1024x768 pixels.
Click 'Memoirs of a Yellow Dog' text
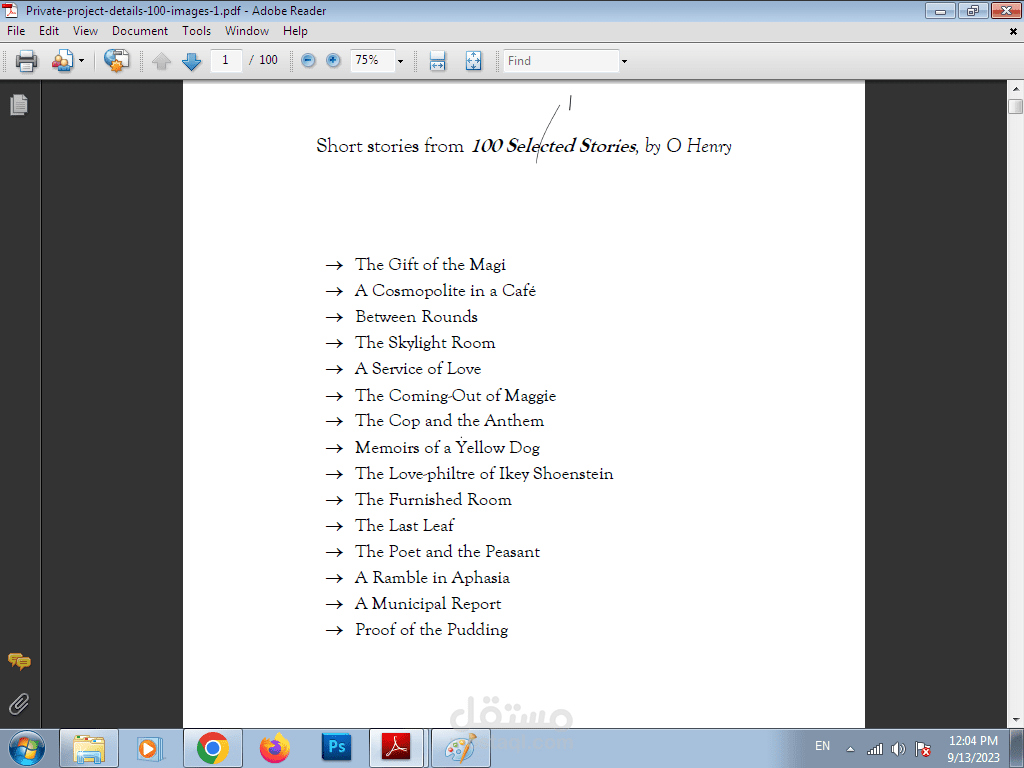[447, 448]
